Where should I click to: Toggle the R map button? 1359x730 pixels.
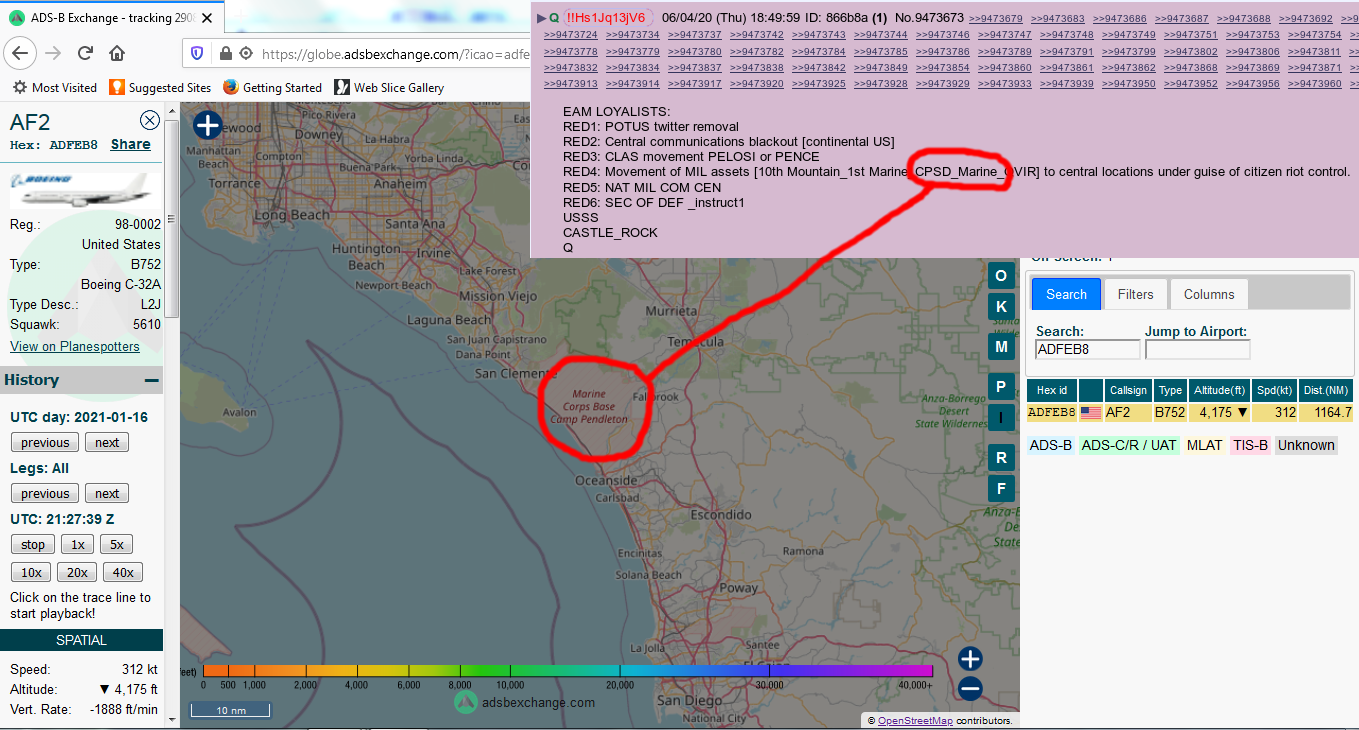click(1001, 458)
